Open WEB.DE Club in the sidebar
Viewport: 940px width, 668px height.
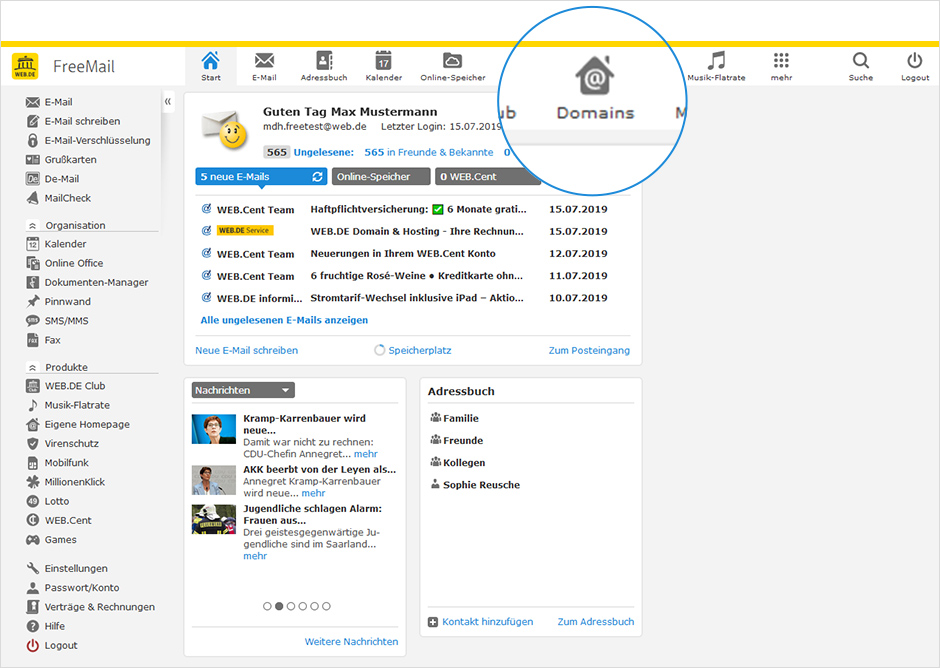click(x=65, y=386)
